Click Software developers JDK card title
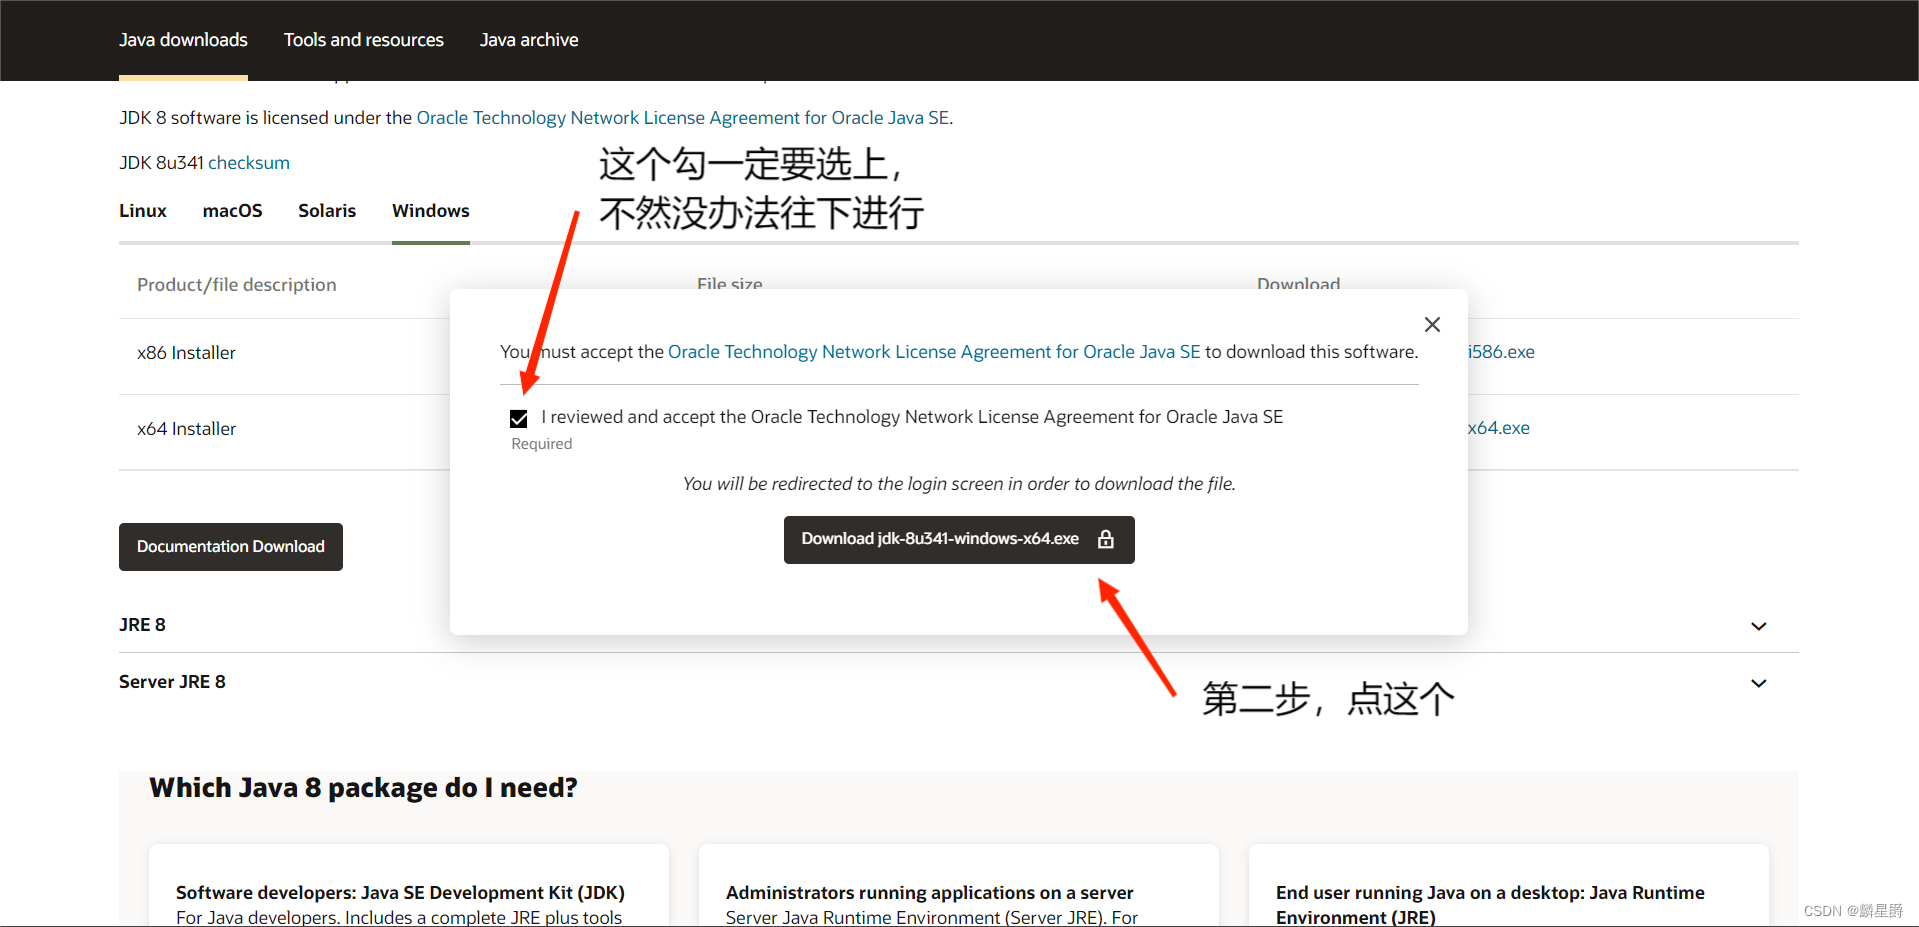This screenshot has height=927, width=1919. (400, 893)
